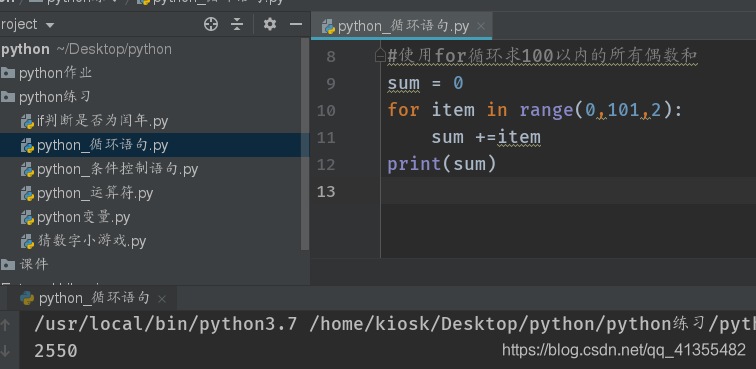The image size is (756, 369).
Task: Select the python_循环语句.py editor tab
Action: click(401, 26)
